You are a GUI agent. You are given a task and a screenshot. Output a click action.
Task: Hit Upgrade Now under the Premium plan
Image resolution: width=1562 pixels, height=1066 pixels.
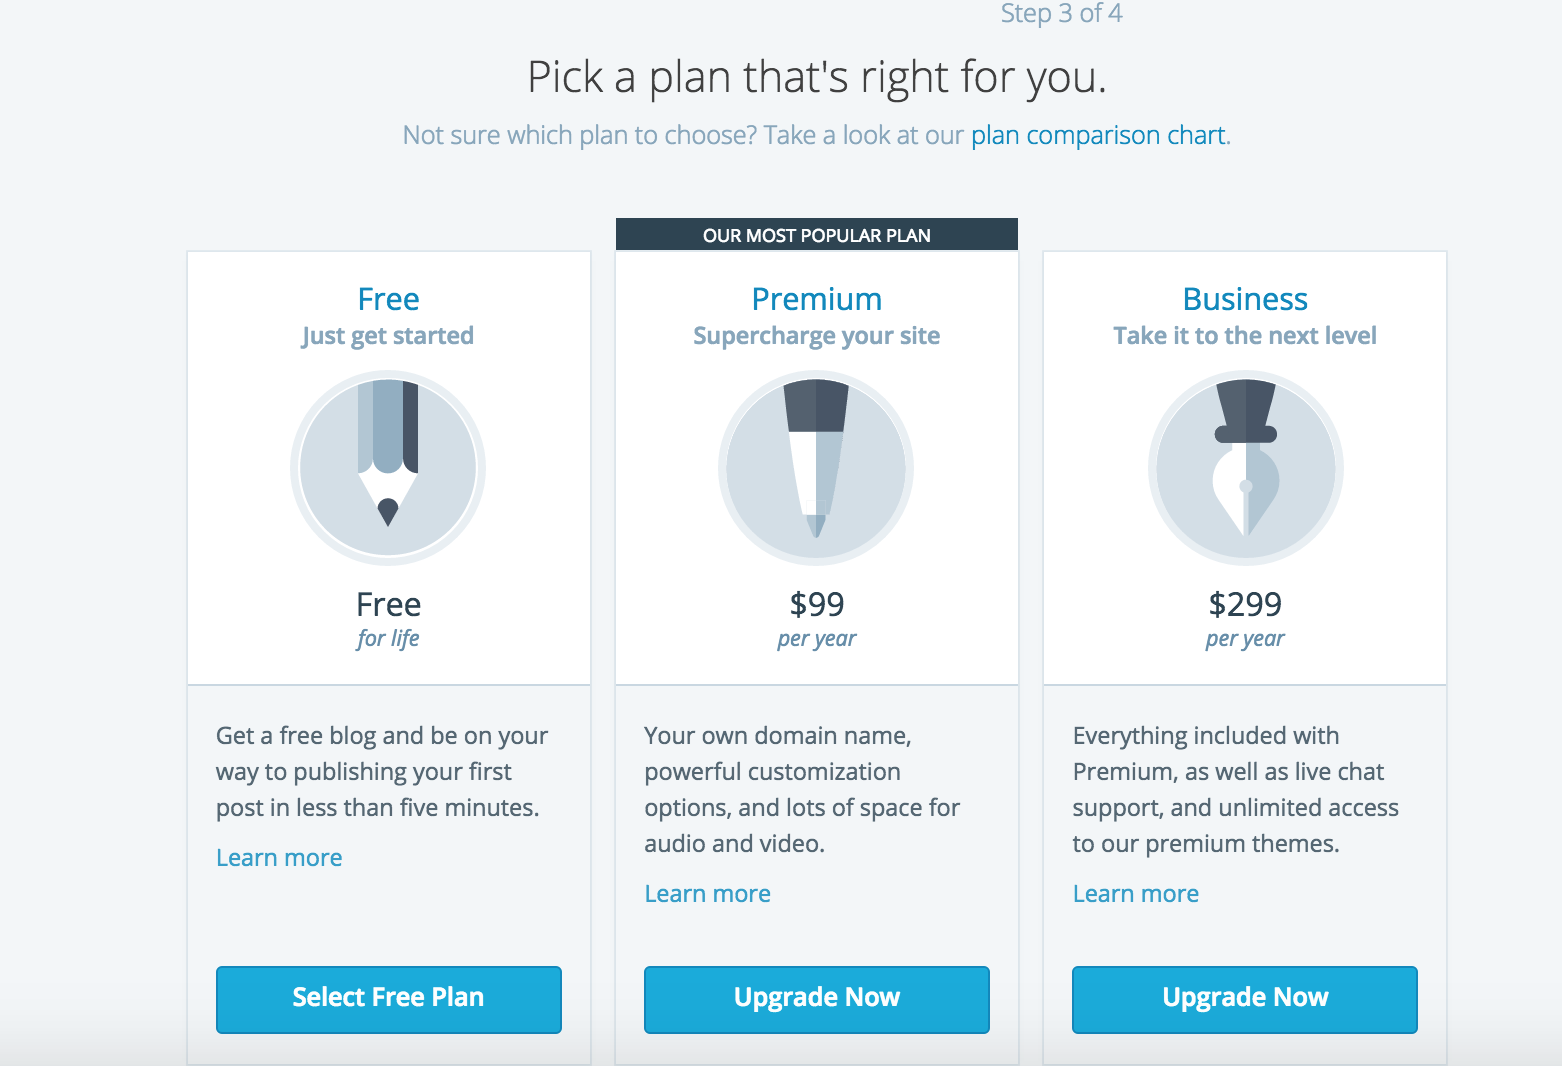816,998
